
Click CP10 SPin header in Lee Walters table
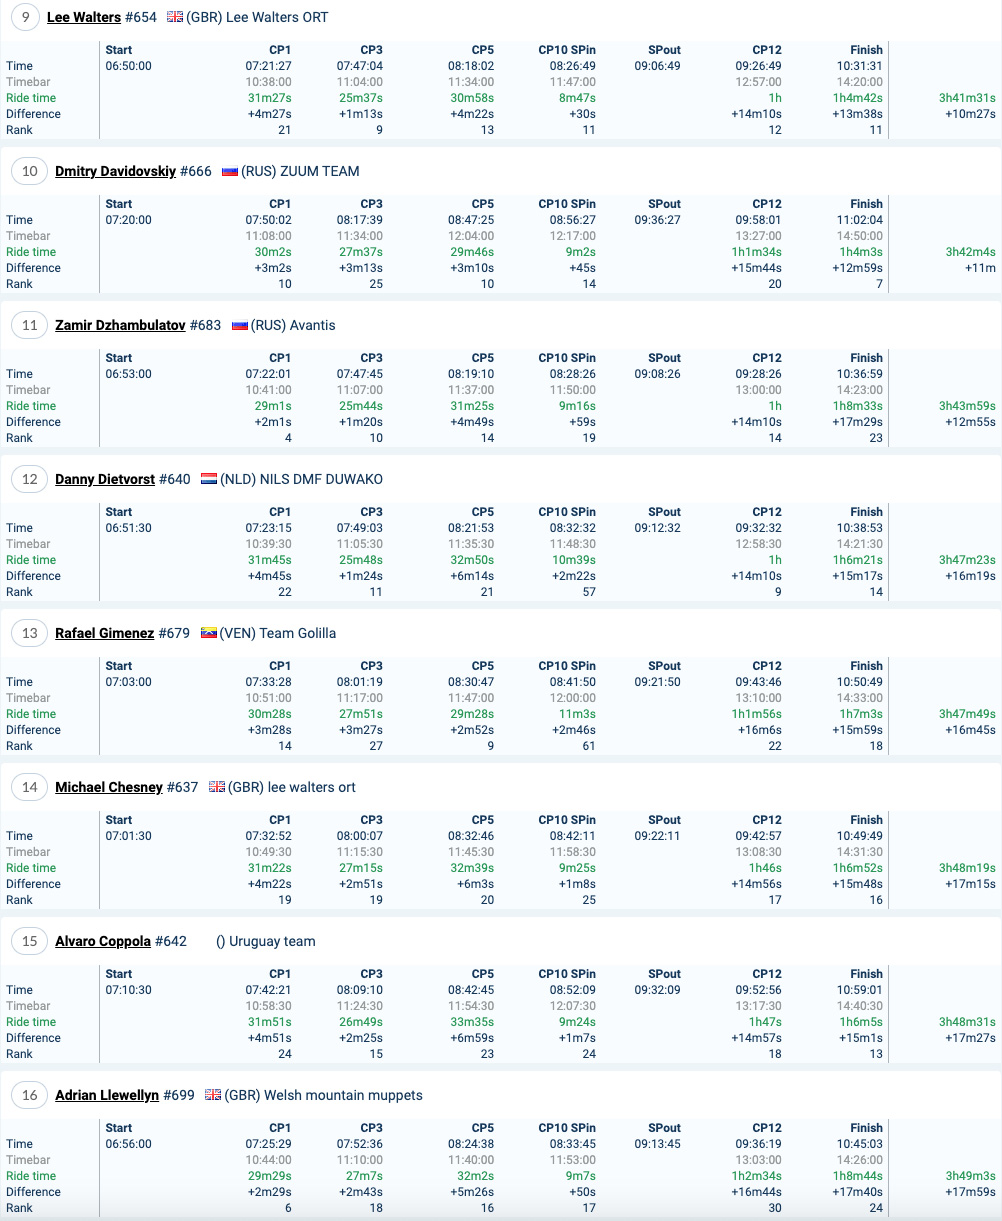pyautogui.click(x=567, y=49)
